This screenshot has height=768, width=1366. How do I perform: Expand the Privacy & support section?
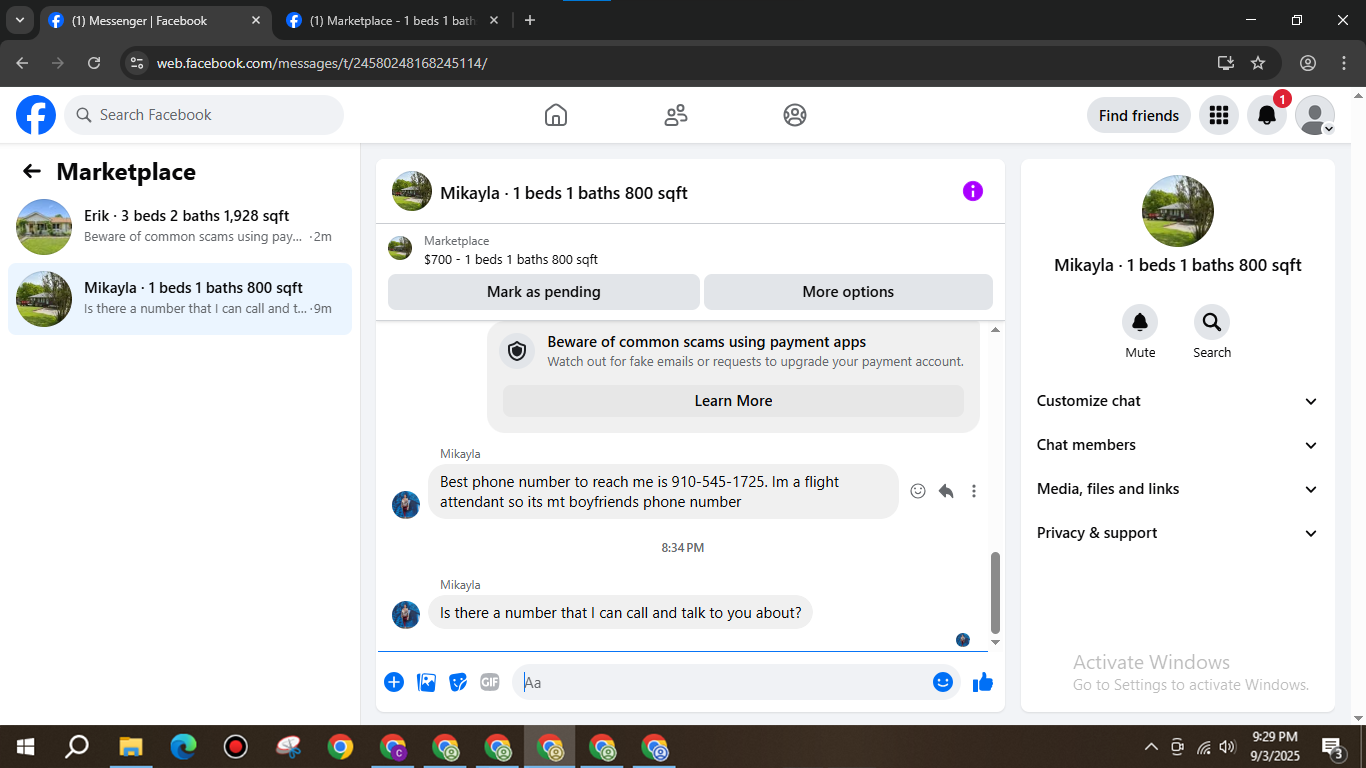1178,533
